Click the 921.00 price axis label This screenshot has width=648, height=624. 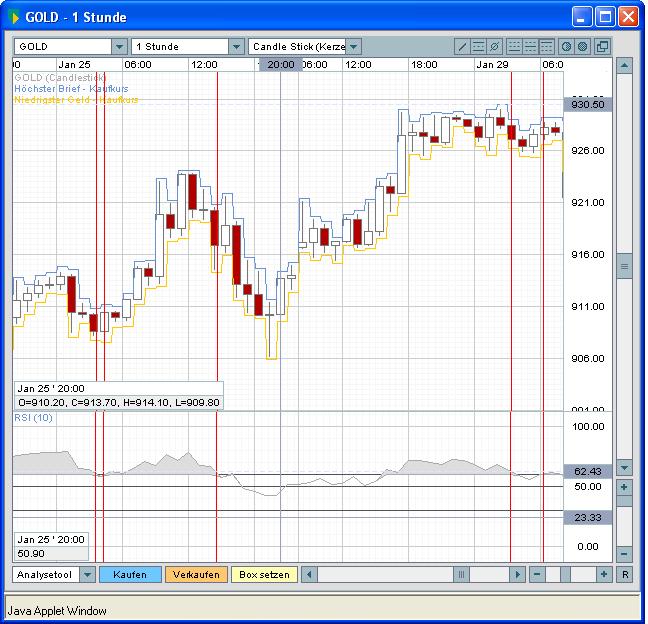tap(588, 202)
